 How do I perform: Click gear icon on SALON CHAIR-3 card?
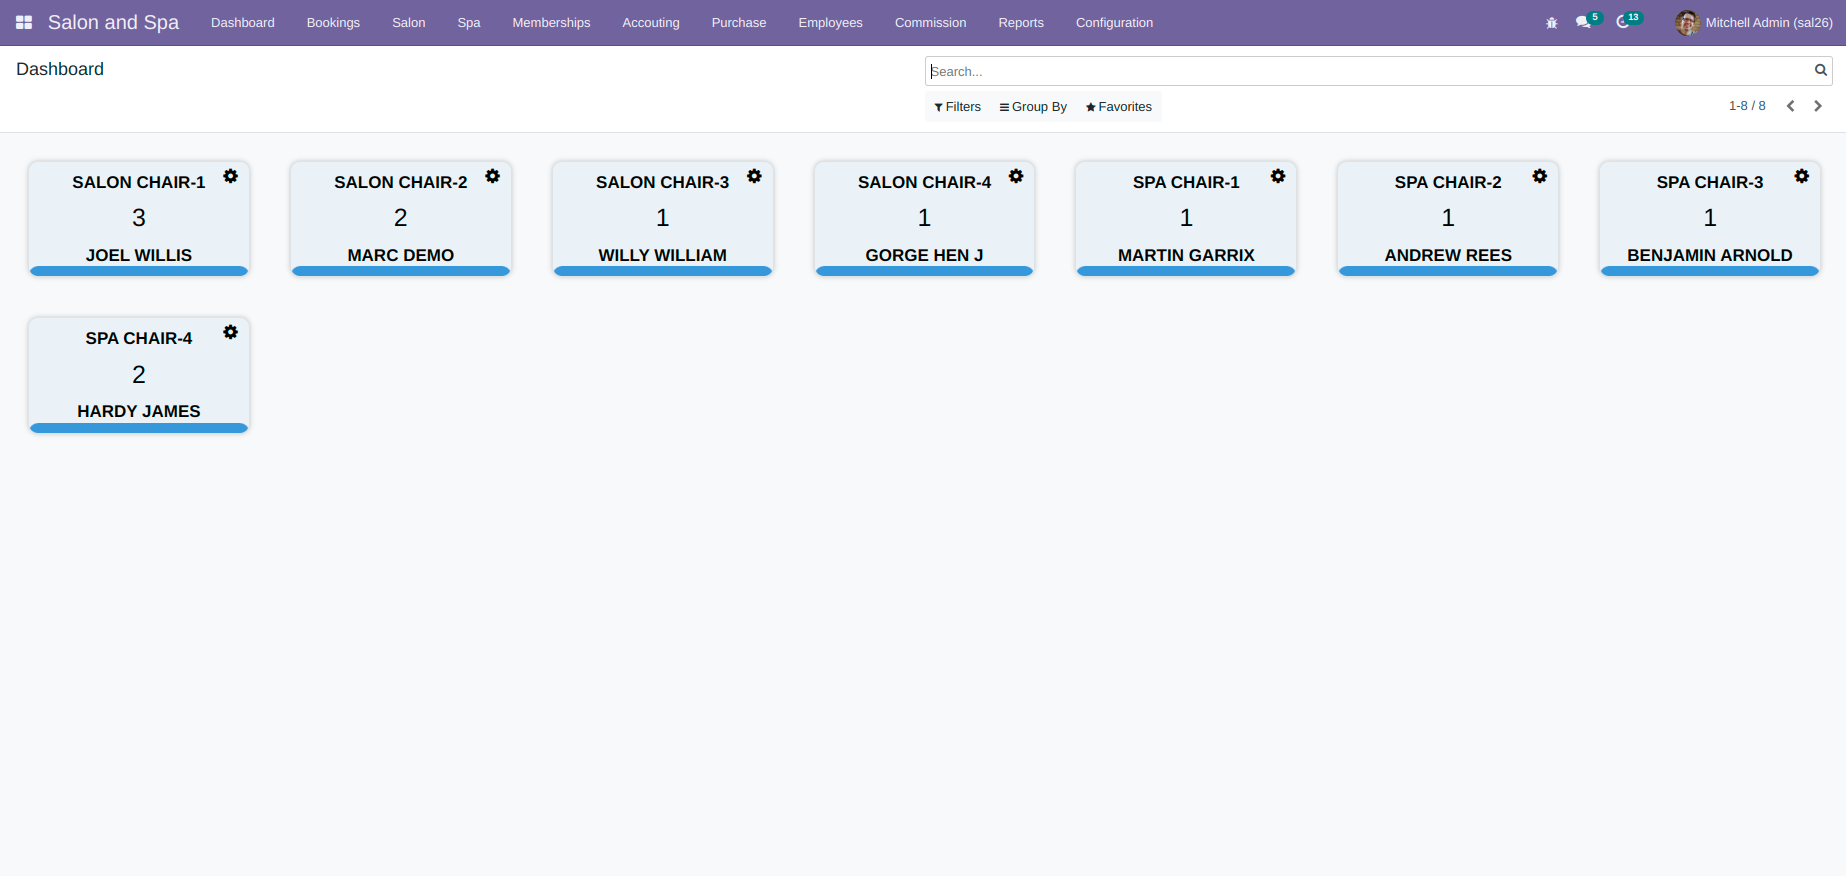tap(755, 176)
